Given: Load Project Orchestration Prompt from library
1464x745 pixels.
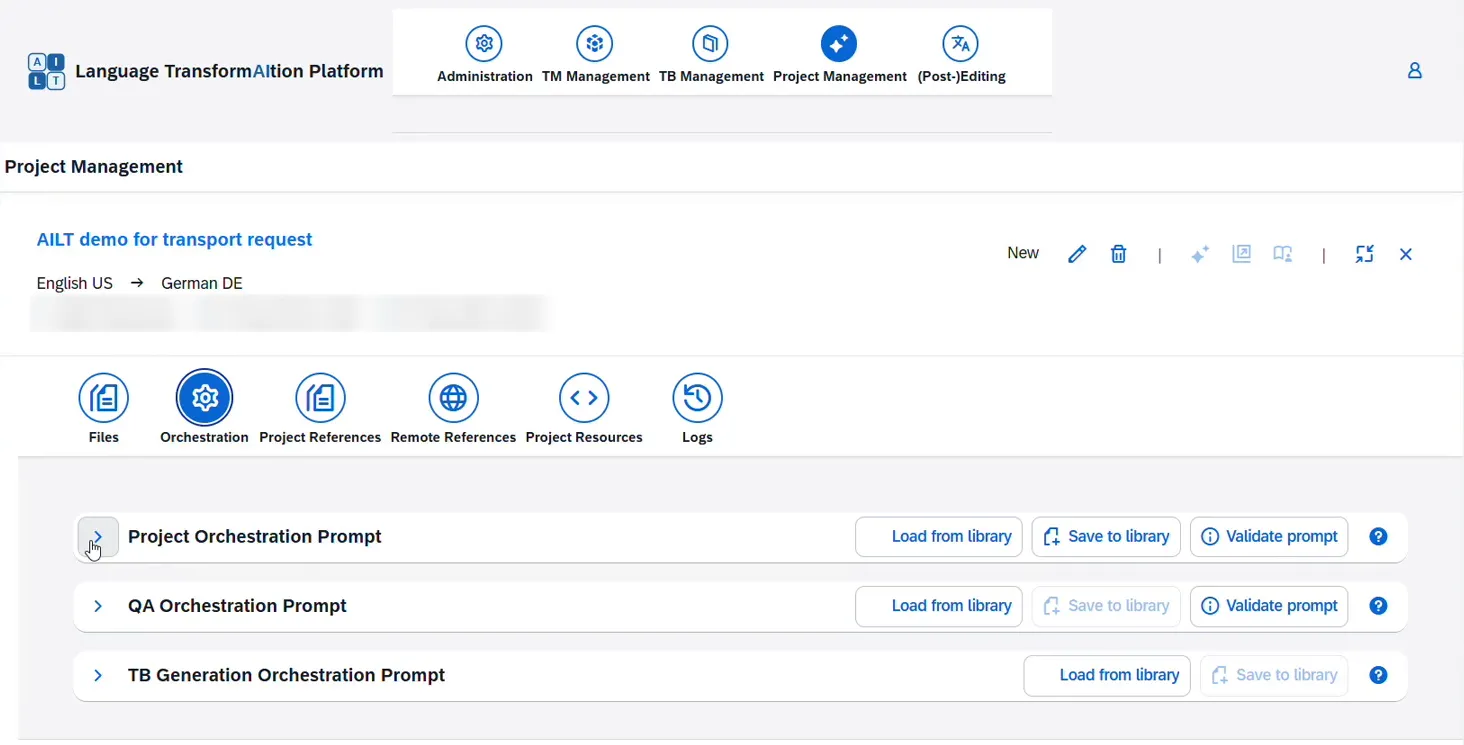Looking at the screenshot, I should point(939,537).
